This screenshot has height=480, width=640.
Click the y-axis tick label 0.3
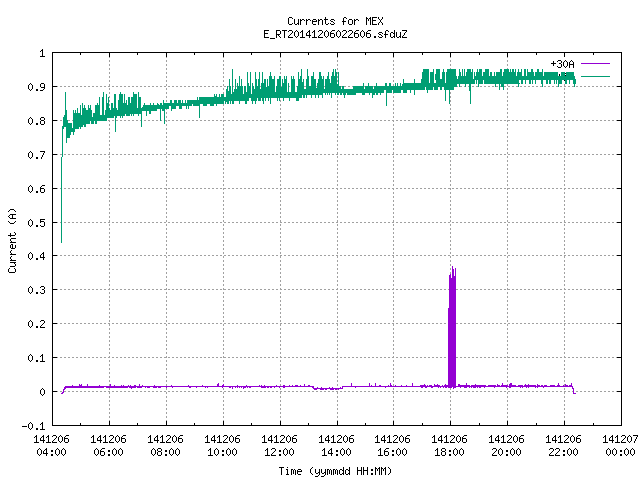pos(36,290)
